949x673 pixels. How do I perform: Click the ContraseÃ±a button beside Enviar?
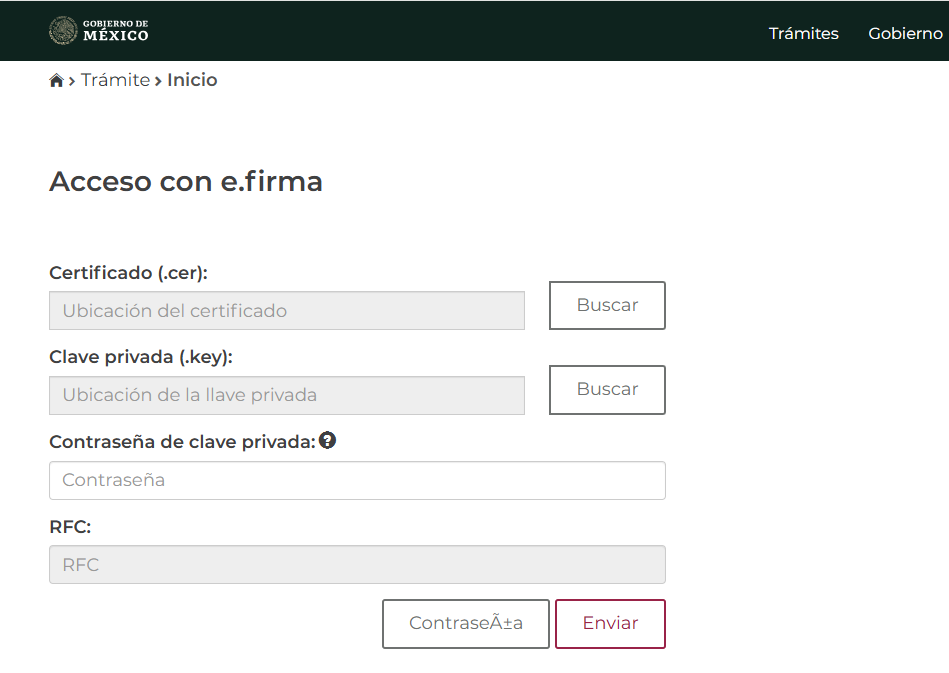click(465, 623)
